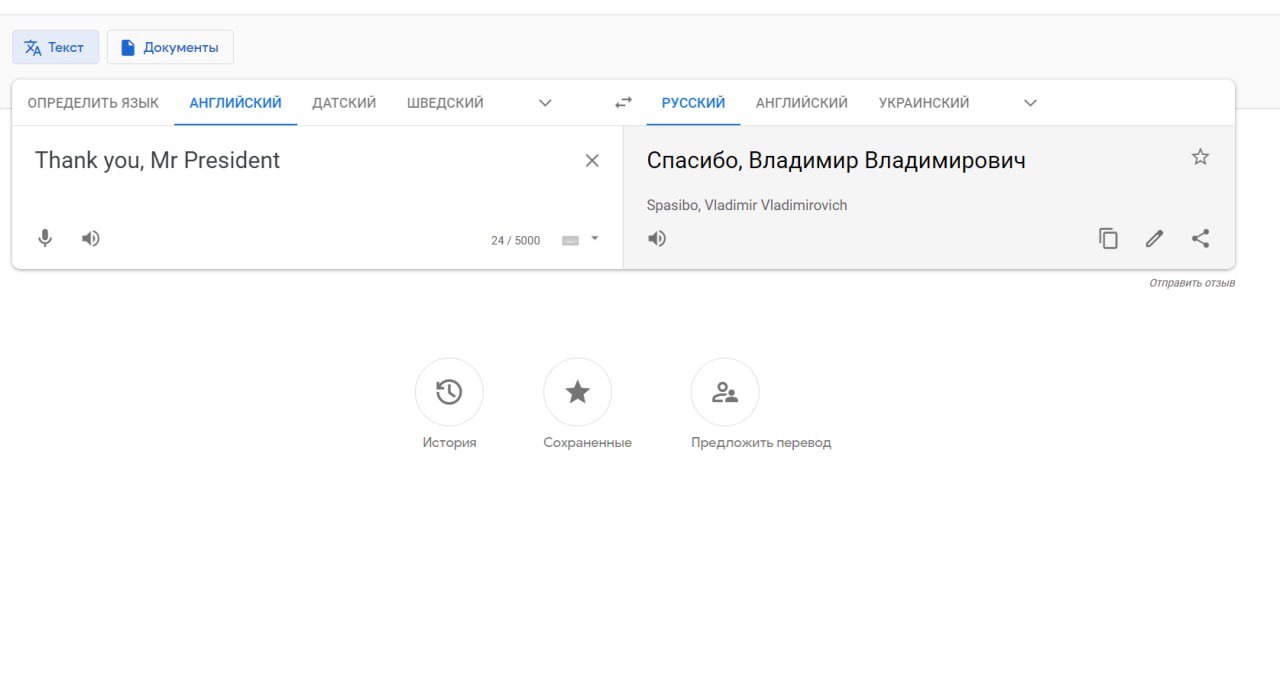Listen to the Russian translation audio
The image size is (1280, 690).
(x=657, y=238)
